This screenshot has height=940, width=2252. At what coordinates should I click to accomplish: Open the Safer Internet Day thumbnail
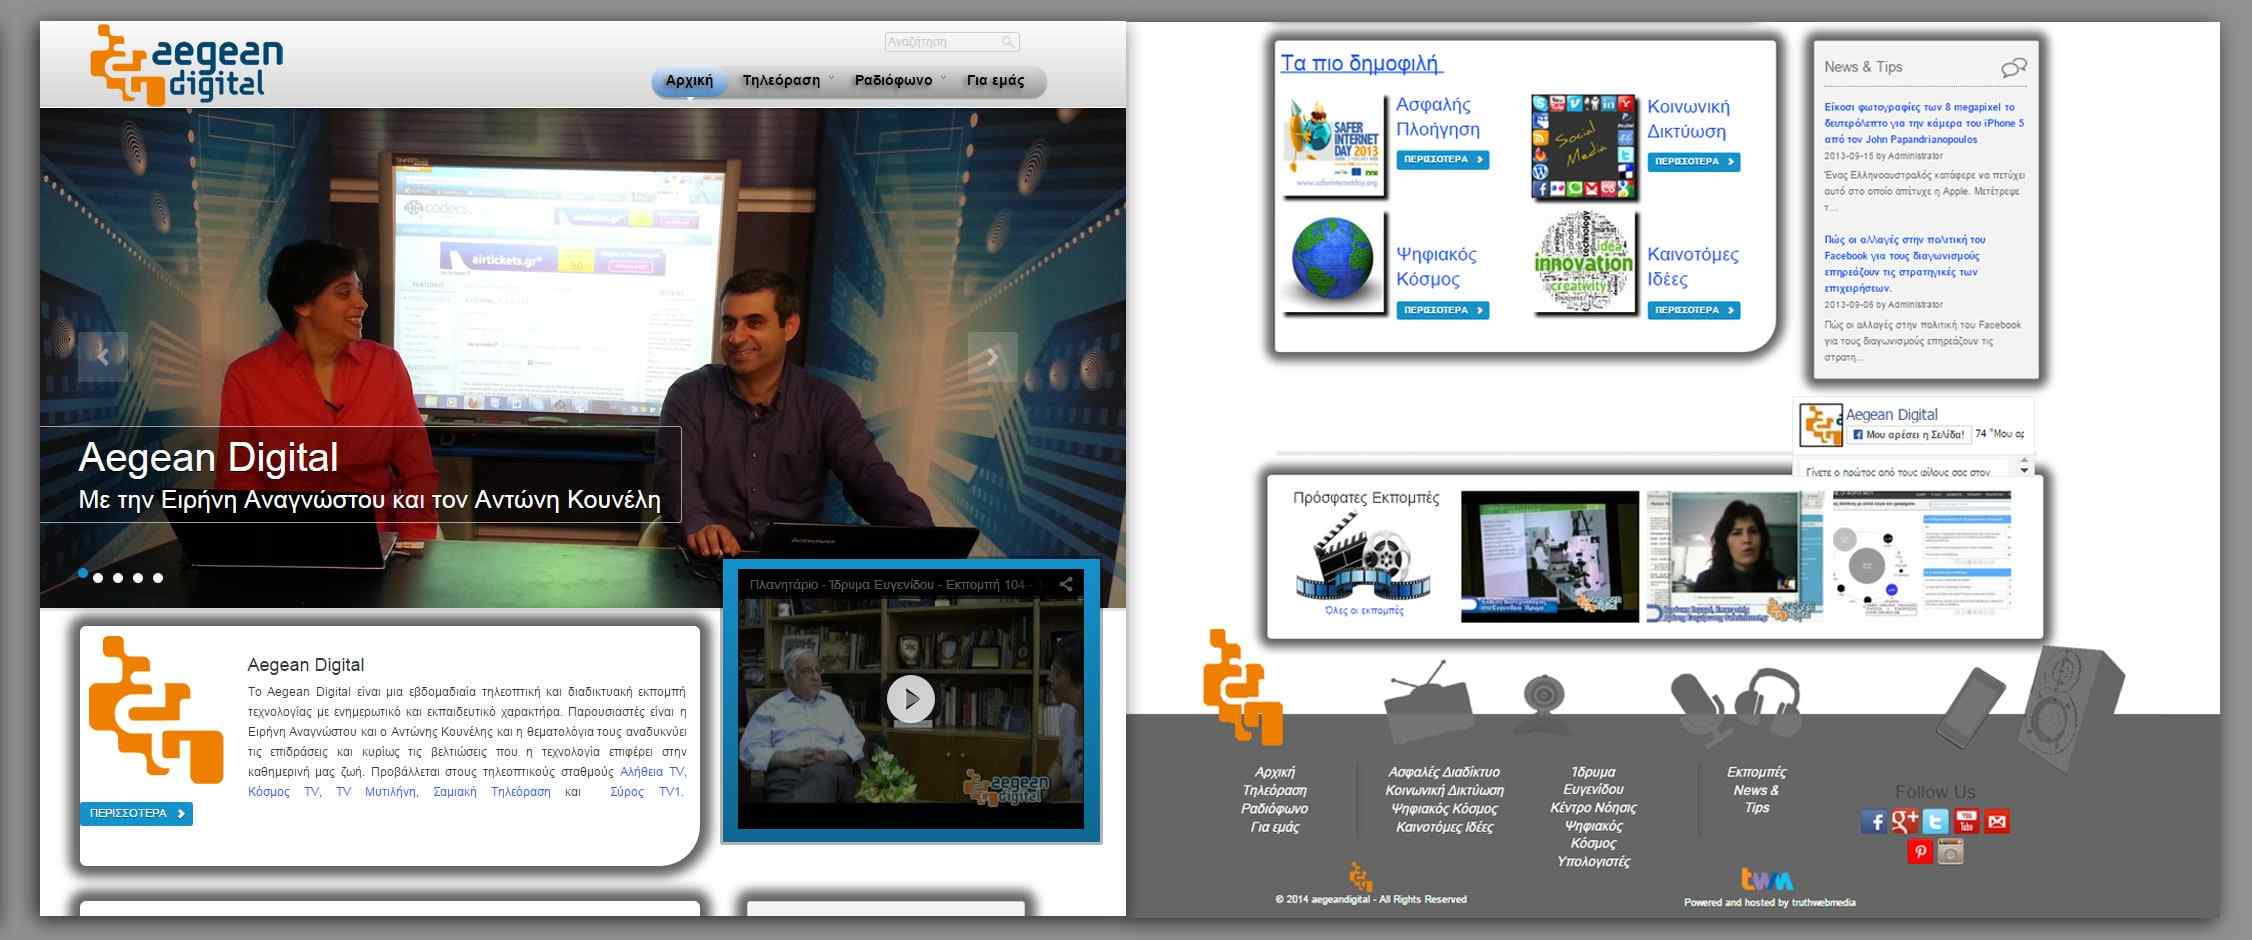pyautogui.click(x=1333, y=145)
